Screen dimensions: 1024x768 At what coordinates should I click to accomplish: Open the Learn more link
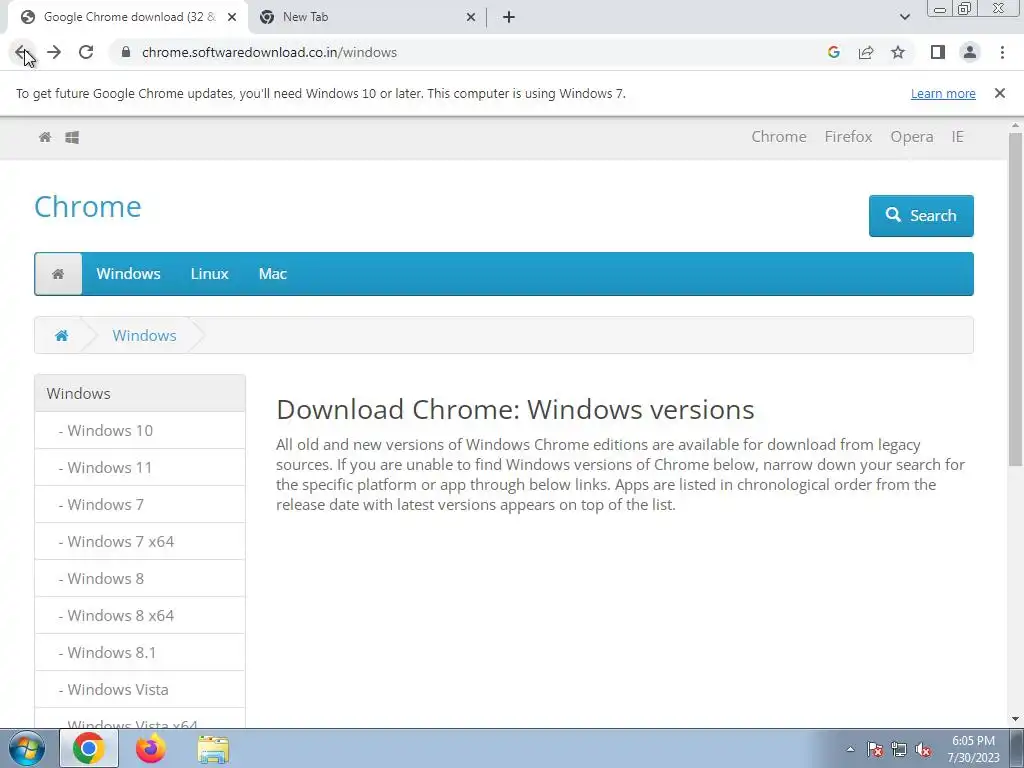(943, 93)
